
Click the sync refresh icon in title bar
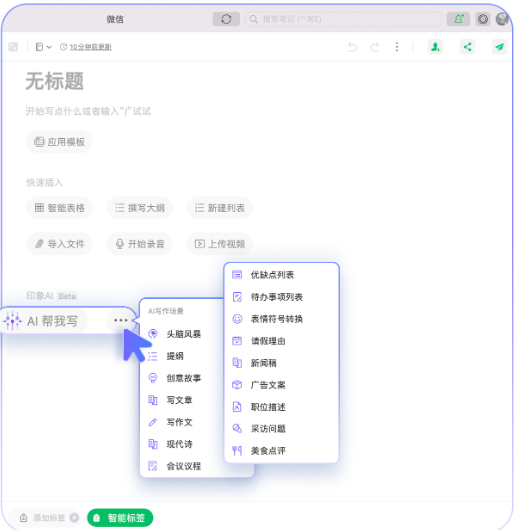(226, 19)
